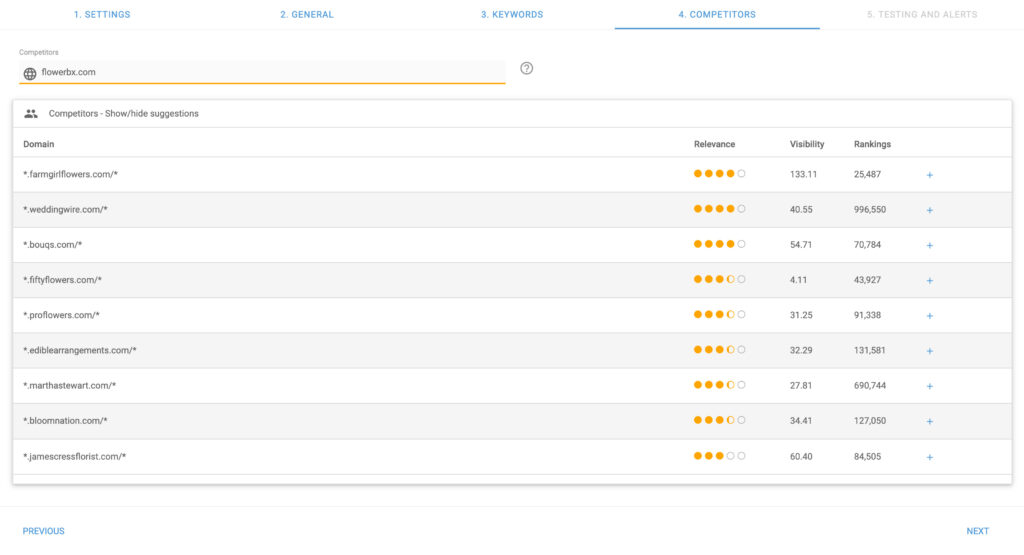The image size is (1024, 555).
Task: Click rankings value 43,927
Action: (867, 280)
